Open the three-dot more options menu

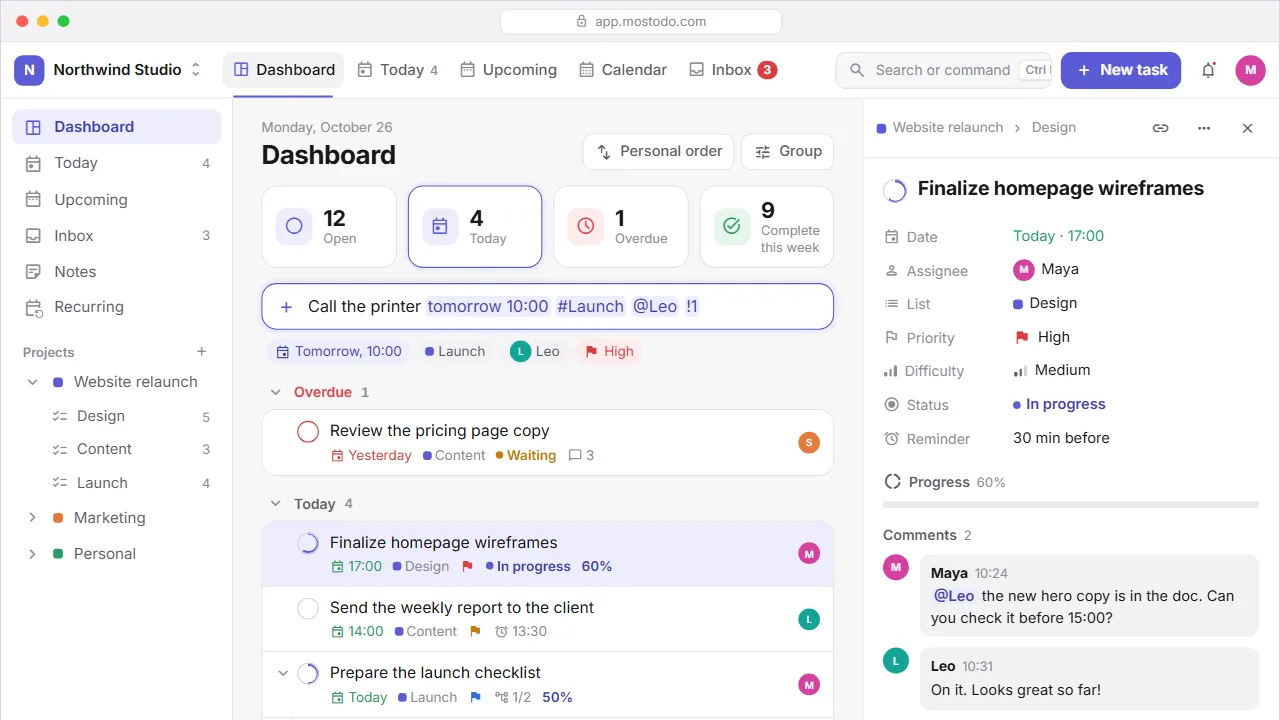pyautogui.click(x=1204, y=128)
